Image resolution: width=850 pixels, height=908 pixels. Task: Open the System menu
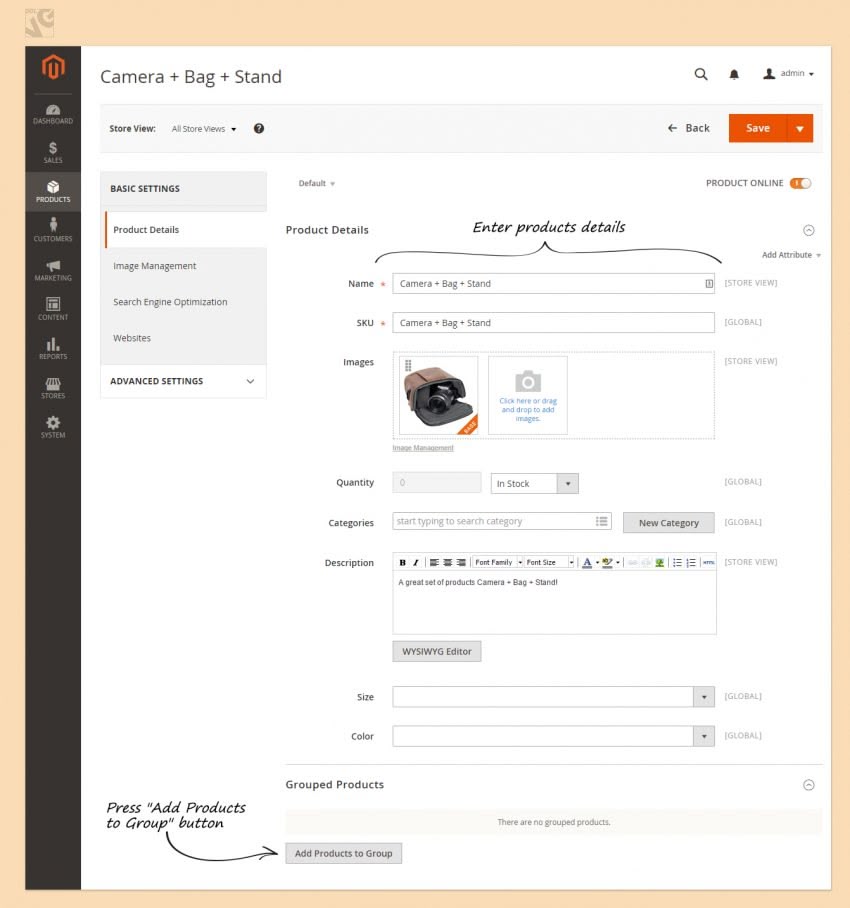point(53,427)
